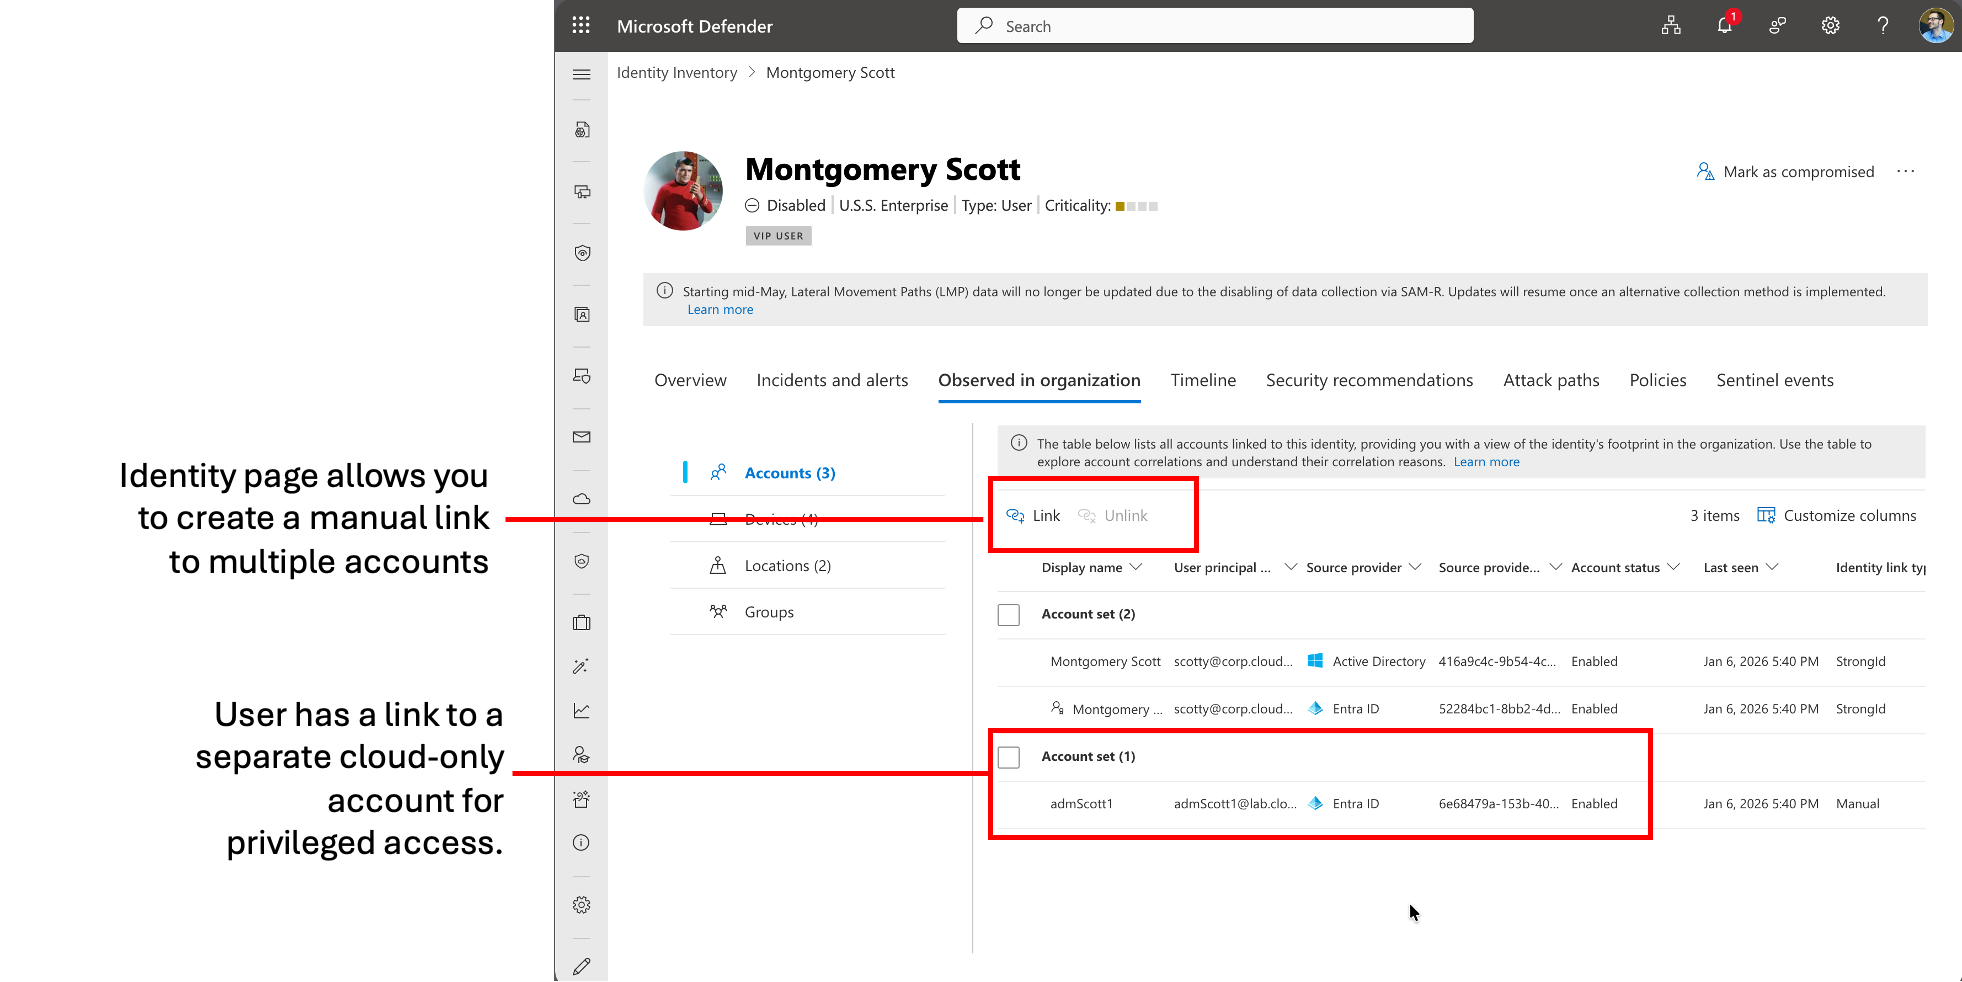Open the Attack paths tab

pos(1551,380)
